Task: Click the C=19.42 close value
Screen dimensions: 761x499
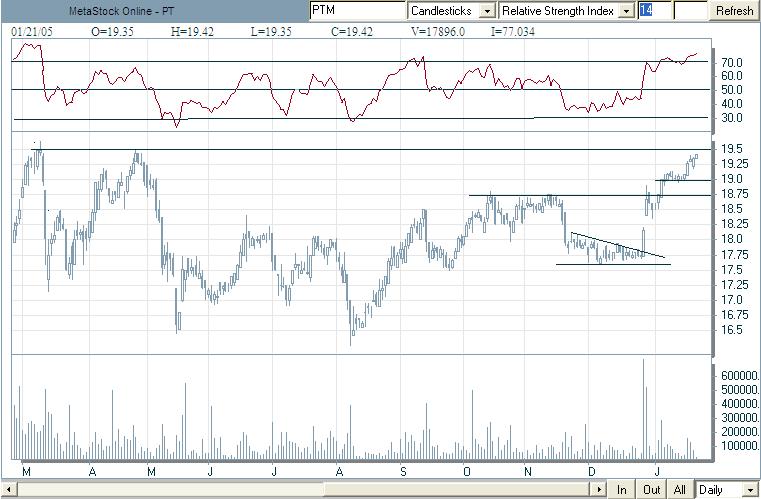Action: [352, 32]
